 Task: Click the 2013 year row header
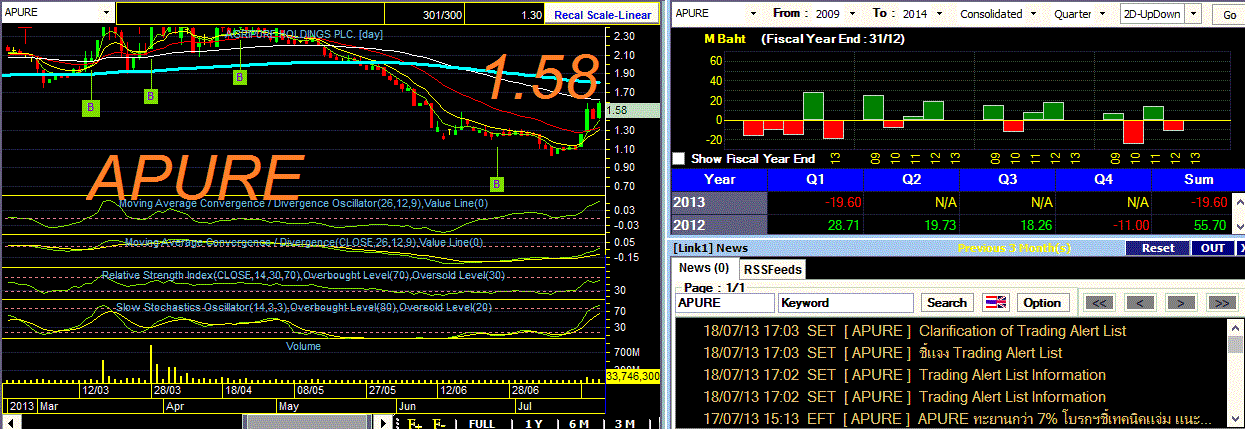(x=718, y=202)
